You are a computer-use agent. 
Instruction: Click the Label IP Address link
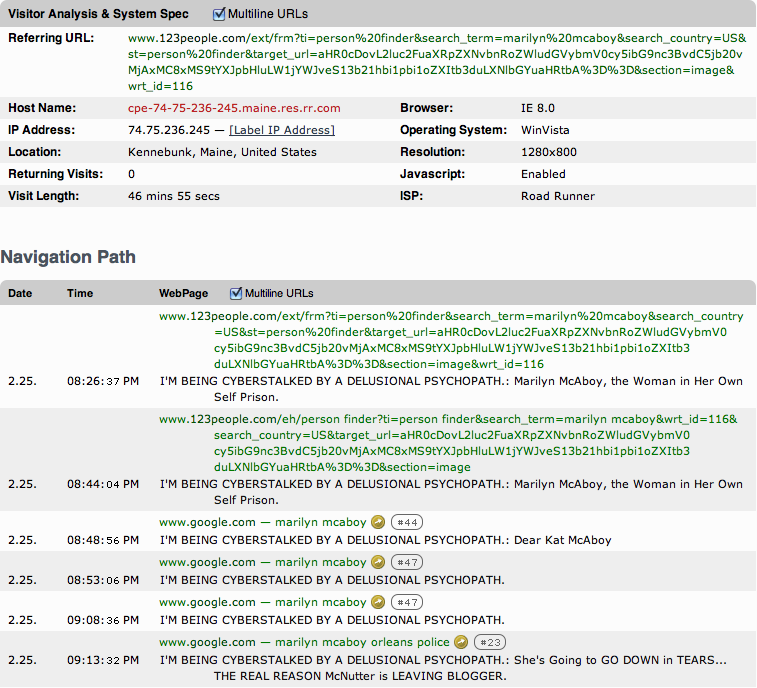(x=282, y=130)
